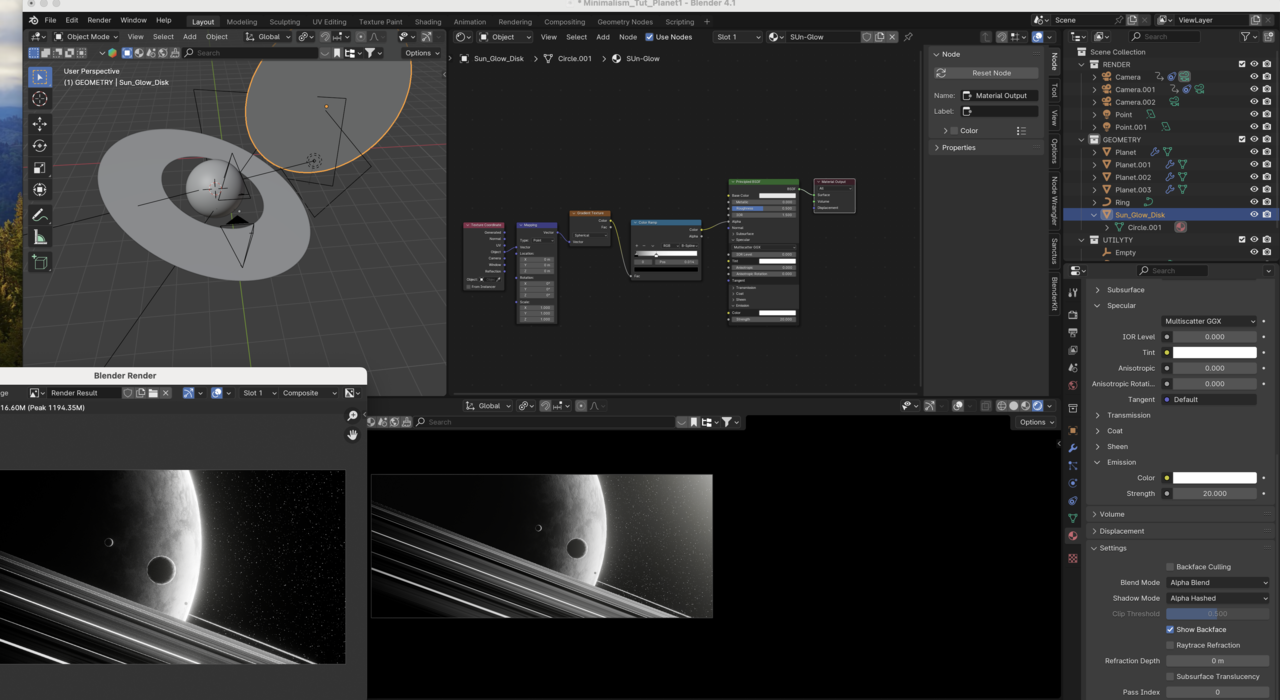Select the Scale tool in viewport toolbar
1280x700 pixels.
[x=40, y=168]
